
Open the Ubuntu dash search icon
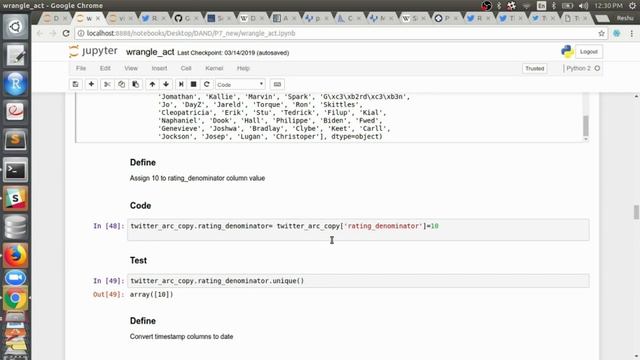click(16, 27)
